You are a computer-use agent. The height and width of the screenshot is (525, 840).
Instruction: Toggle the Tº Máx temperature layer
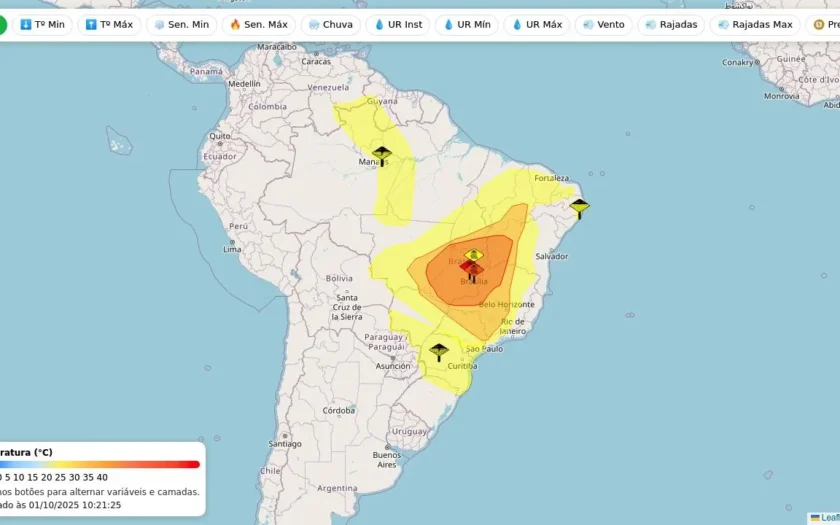pyautogui.click(x=109, y=24)
